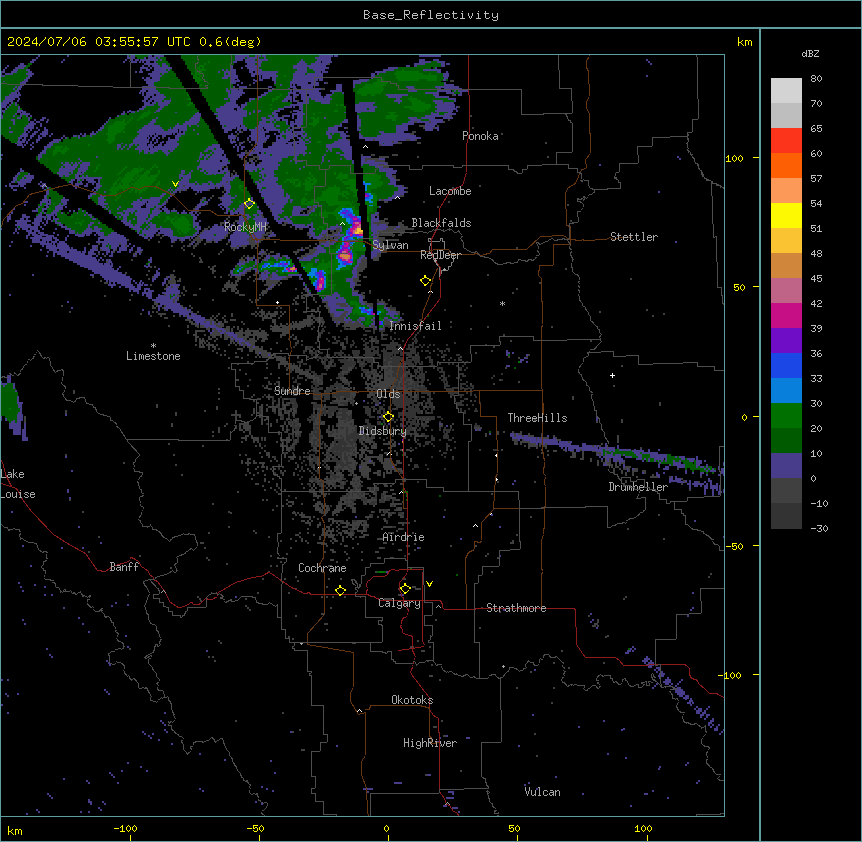This screenshot has height=842, width=862.
Task: Click the Lacombe city label
Action: 450,191
